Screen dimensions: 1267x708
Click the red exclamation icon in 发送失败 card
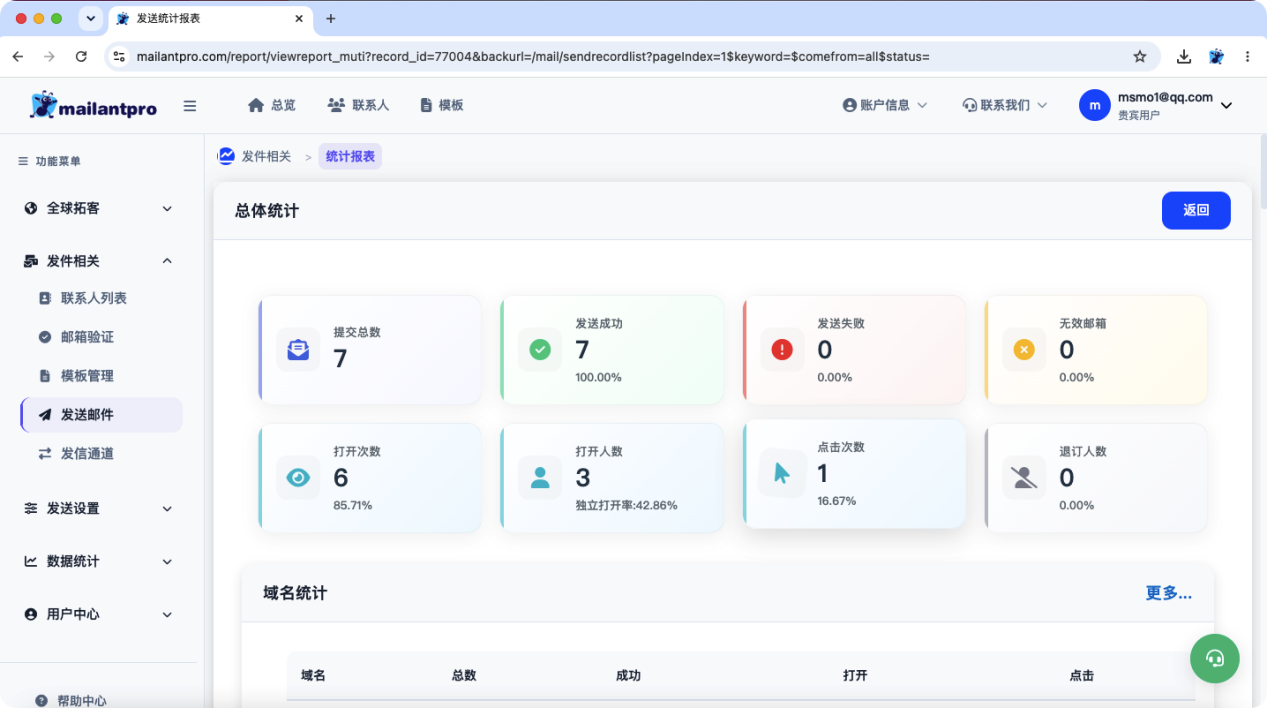[782, 350]
